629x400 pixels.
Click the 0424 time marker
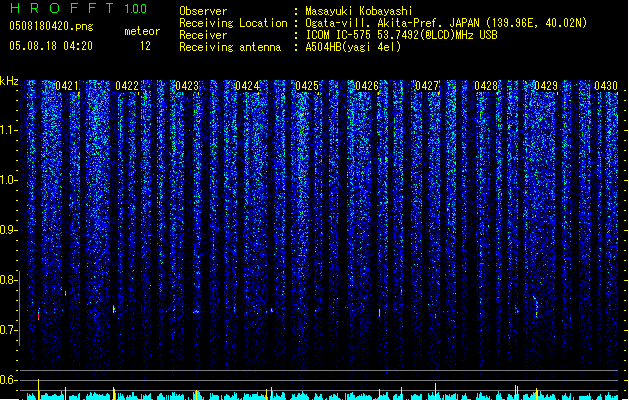(x=247, y=86)
